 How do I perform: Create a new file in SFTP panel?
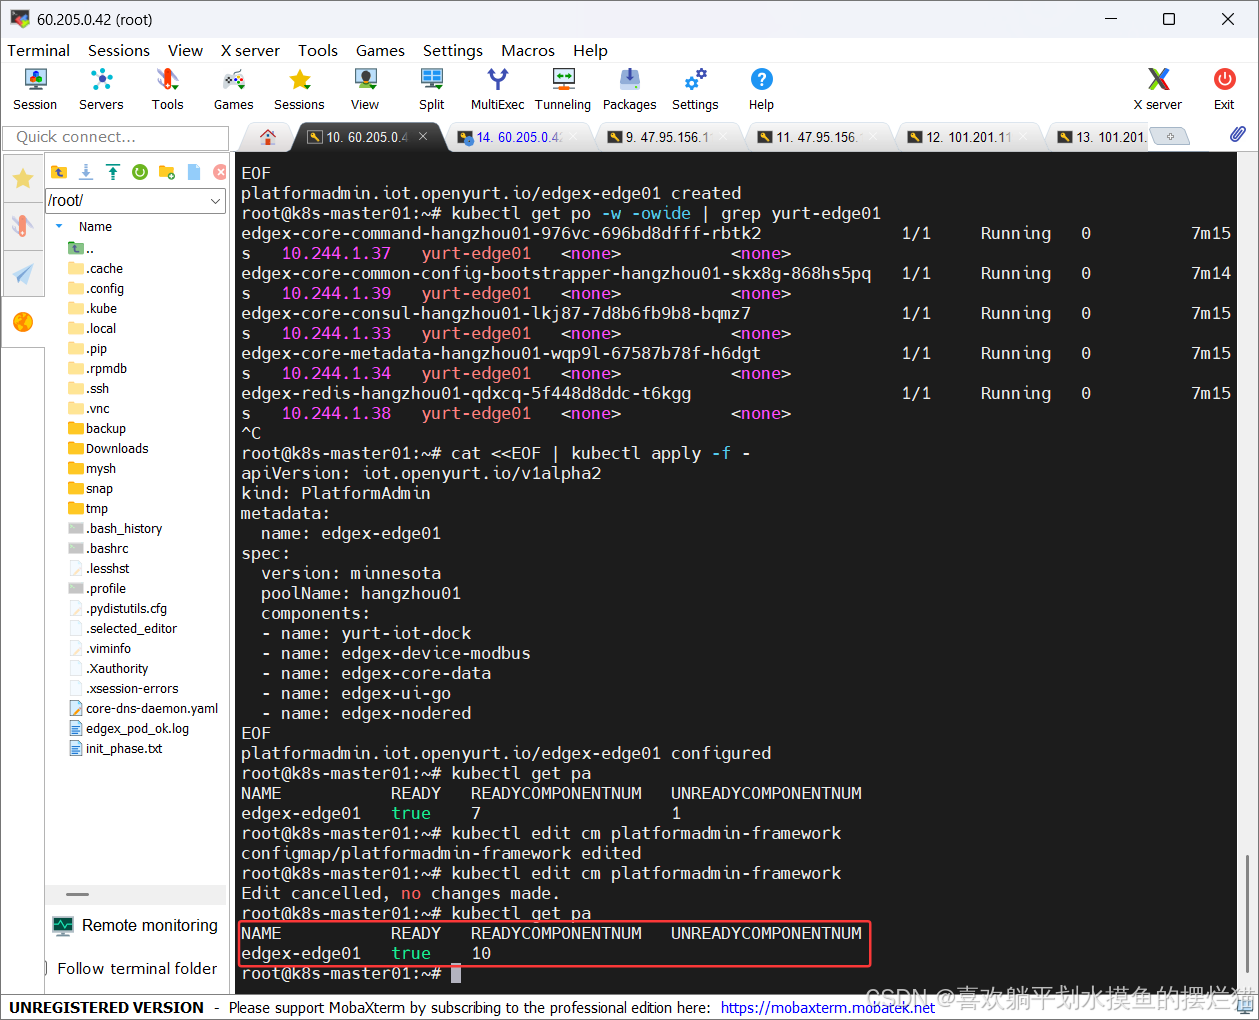tap(194, 172)
